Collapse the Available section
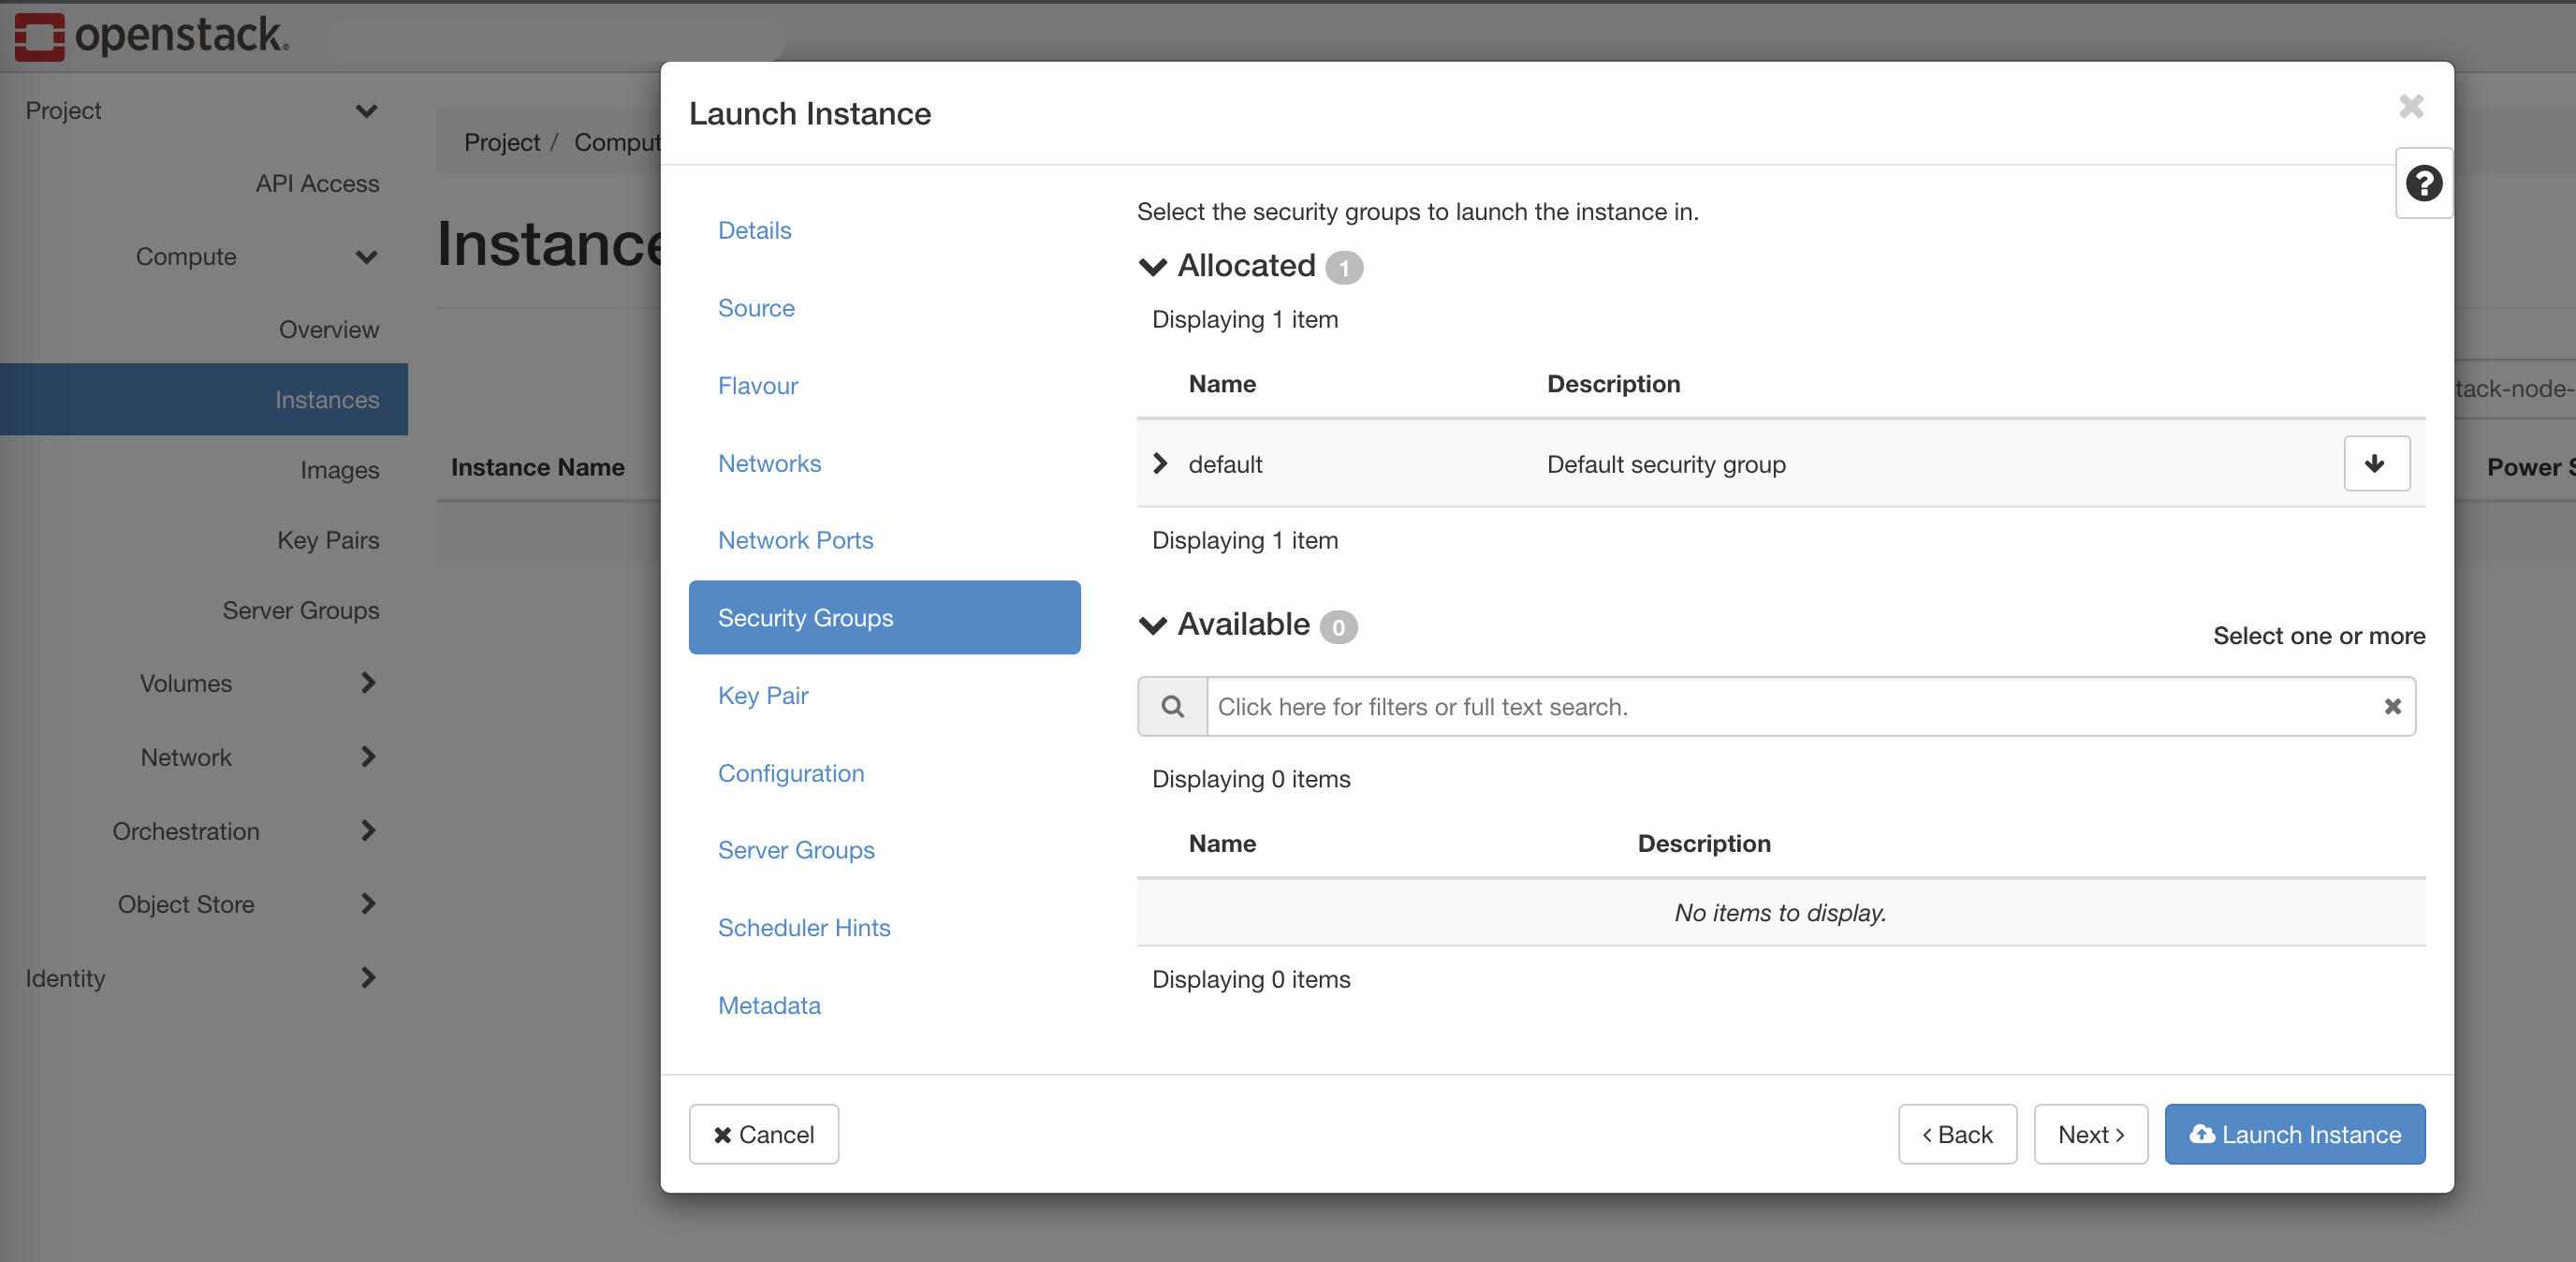Screen dimensions: 2576x1262 pyautogui.click(x=1152, y=626)
